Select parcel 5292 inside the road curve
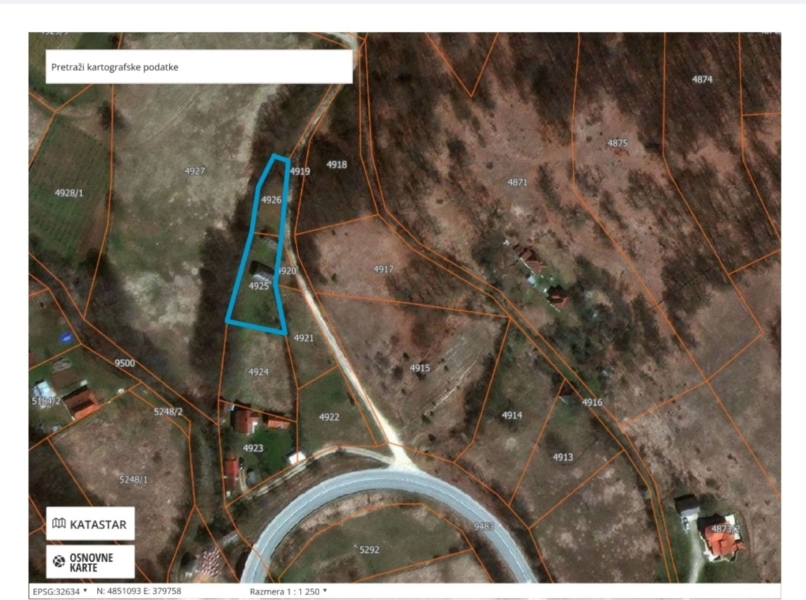 [369, 550]
